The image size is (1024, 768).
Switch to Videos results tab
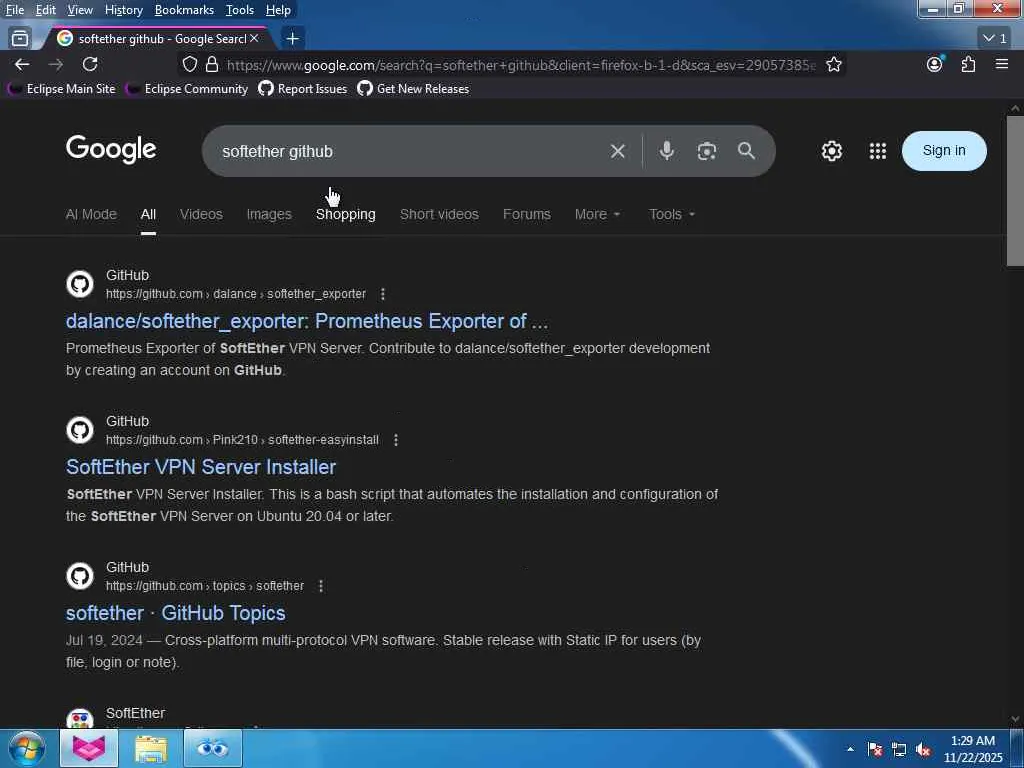click(201, 214)
